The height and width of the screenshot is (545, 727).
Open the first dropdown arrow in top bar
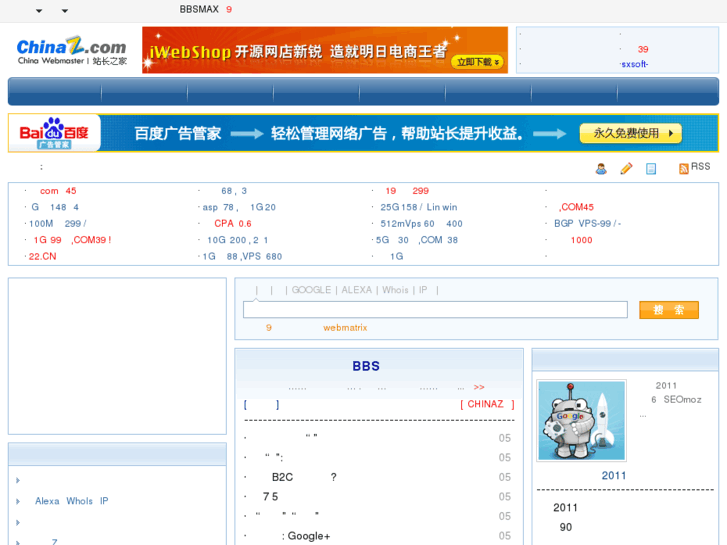(x=39, y=11)
